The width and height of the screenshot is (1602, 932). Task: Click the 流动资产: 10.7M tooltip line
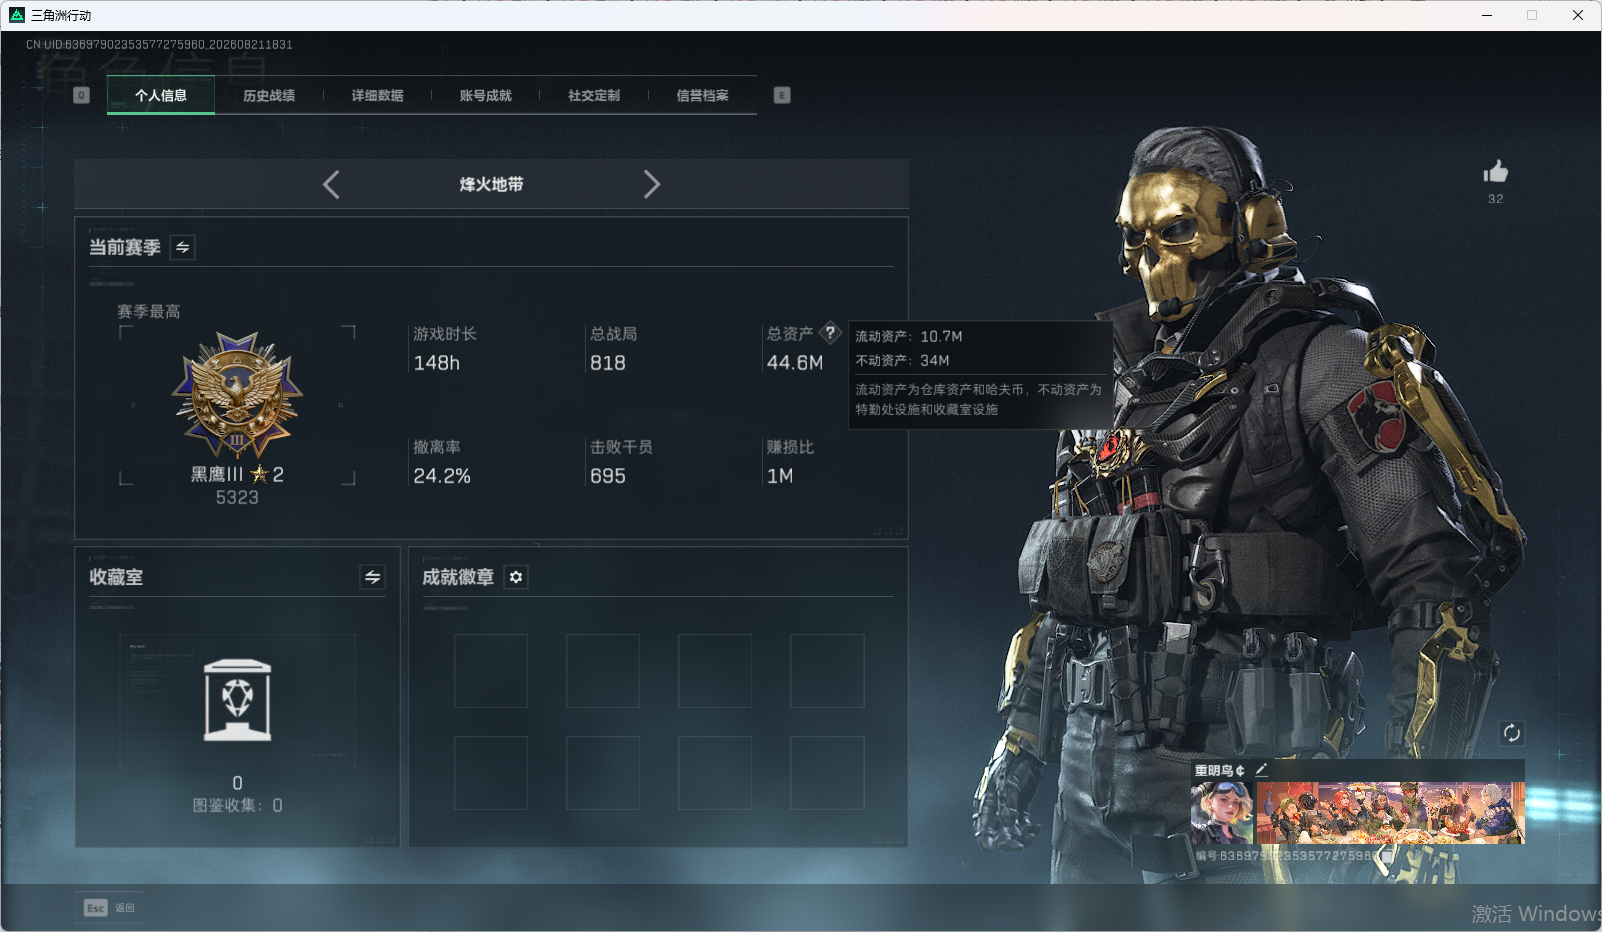909,336
